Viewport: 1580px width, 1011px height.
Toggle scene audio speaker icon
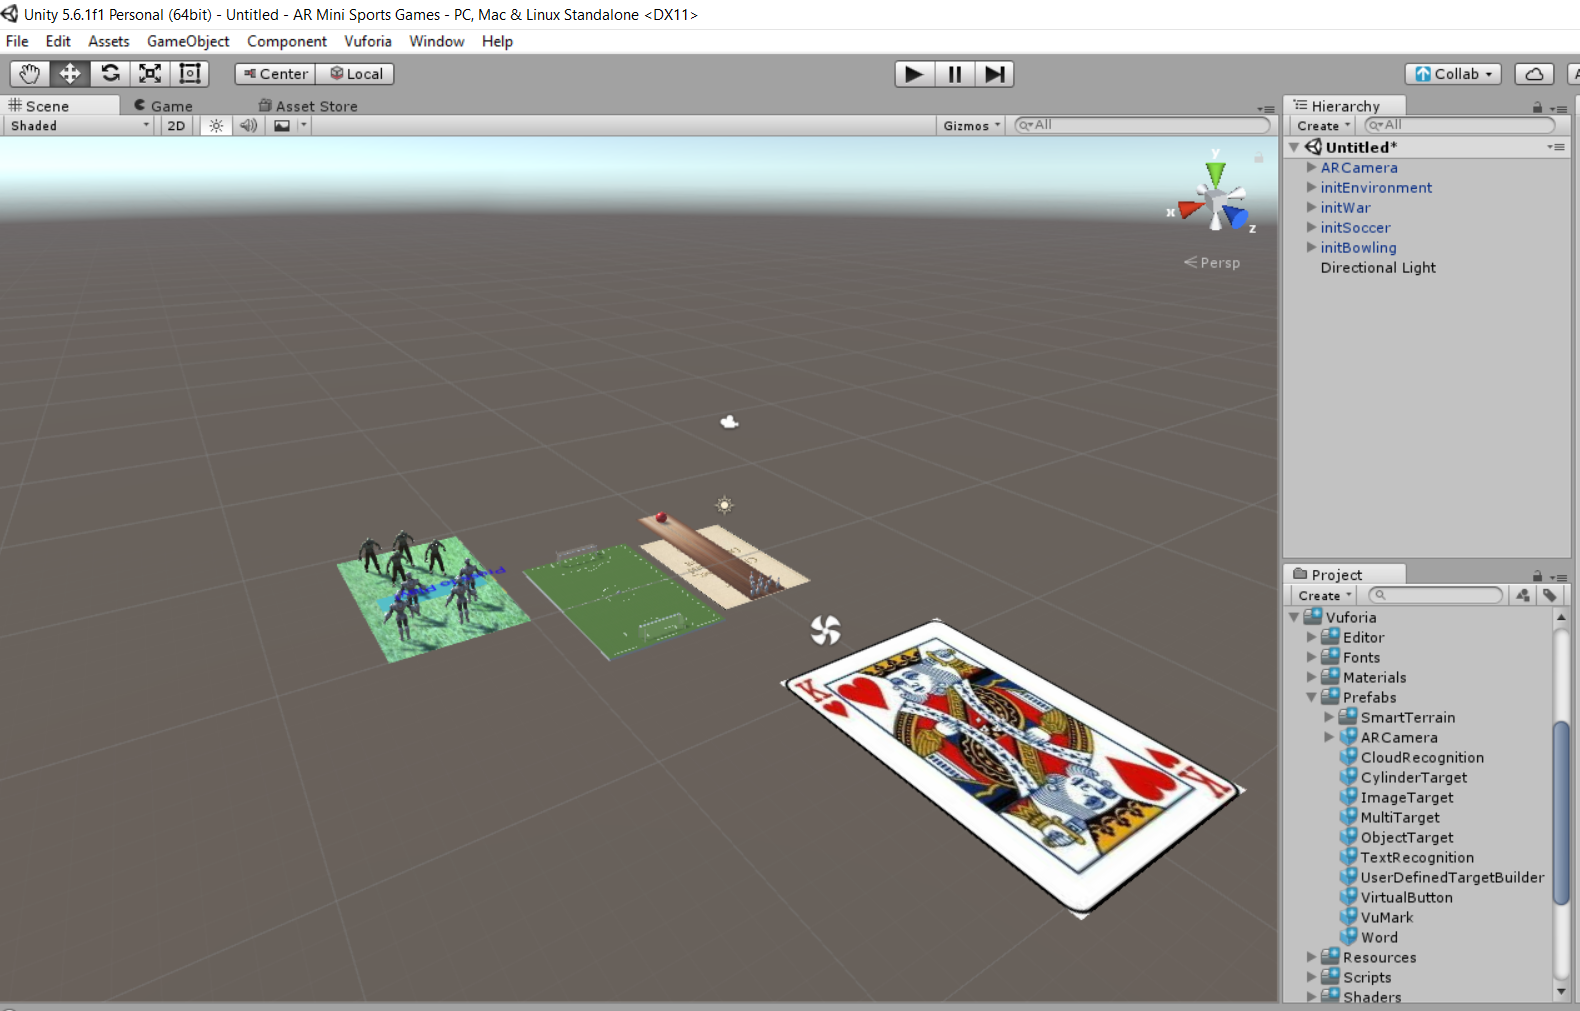248,126
